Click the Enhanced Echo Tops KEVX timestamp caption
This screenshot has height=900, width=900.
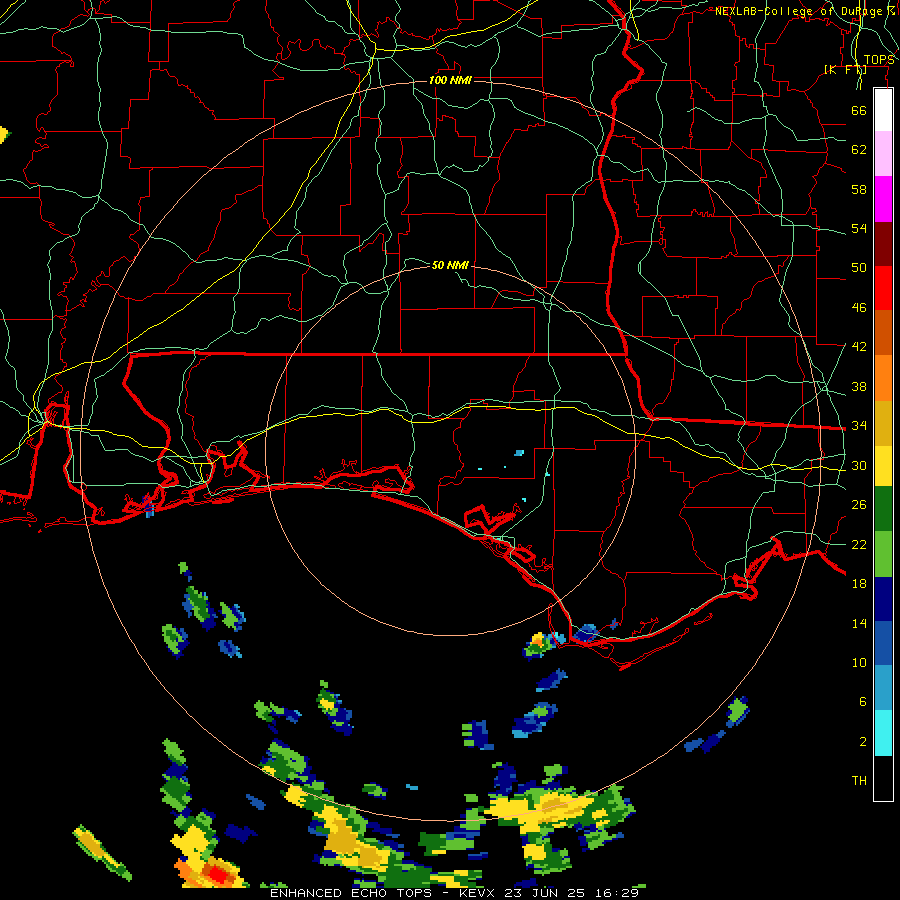click(x=454, y=893)
